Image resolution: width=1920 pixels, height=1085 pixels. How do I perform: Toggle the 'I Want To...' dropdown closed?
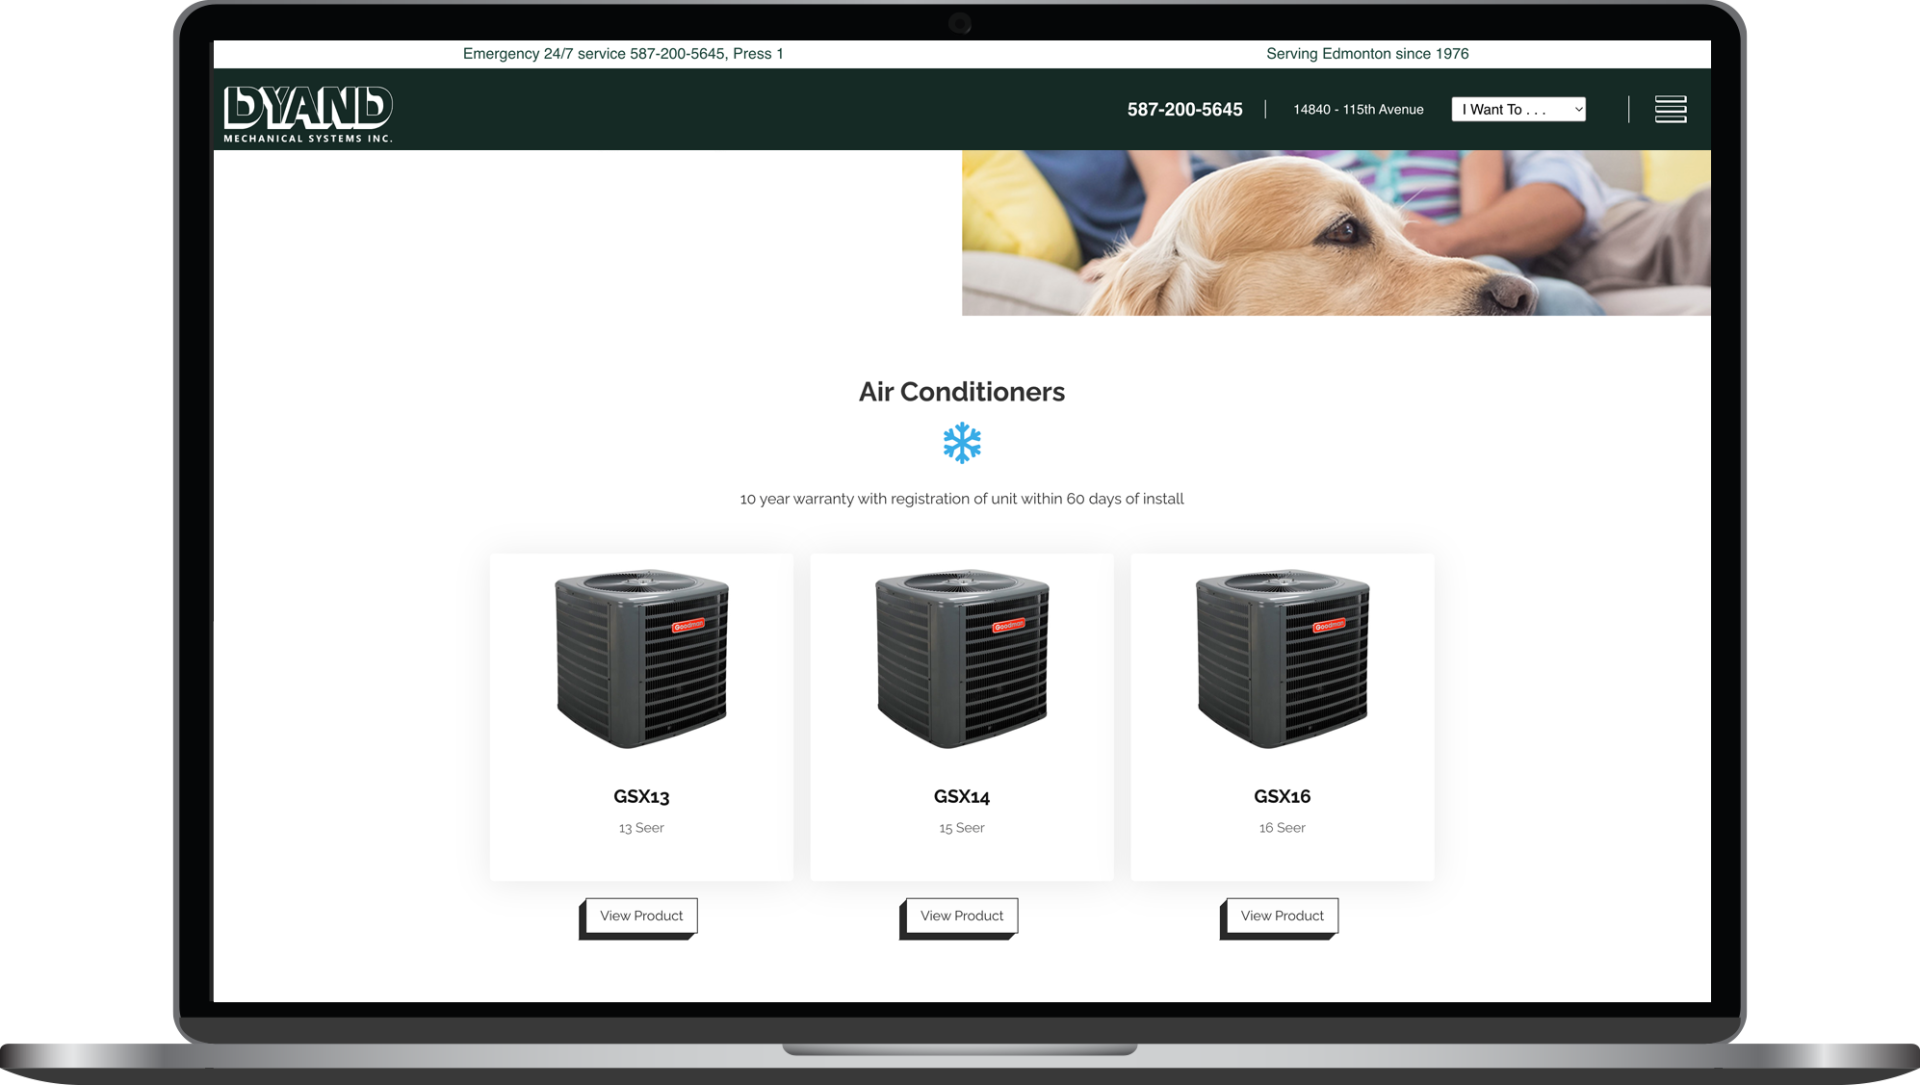[x=1518, y=108]
